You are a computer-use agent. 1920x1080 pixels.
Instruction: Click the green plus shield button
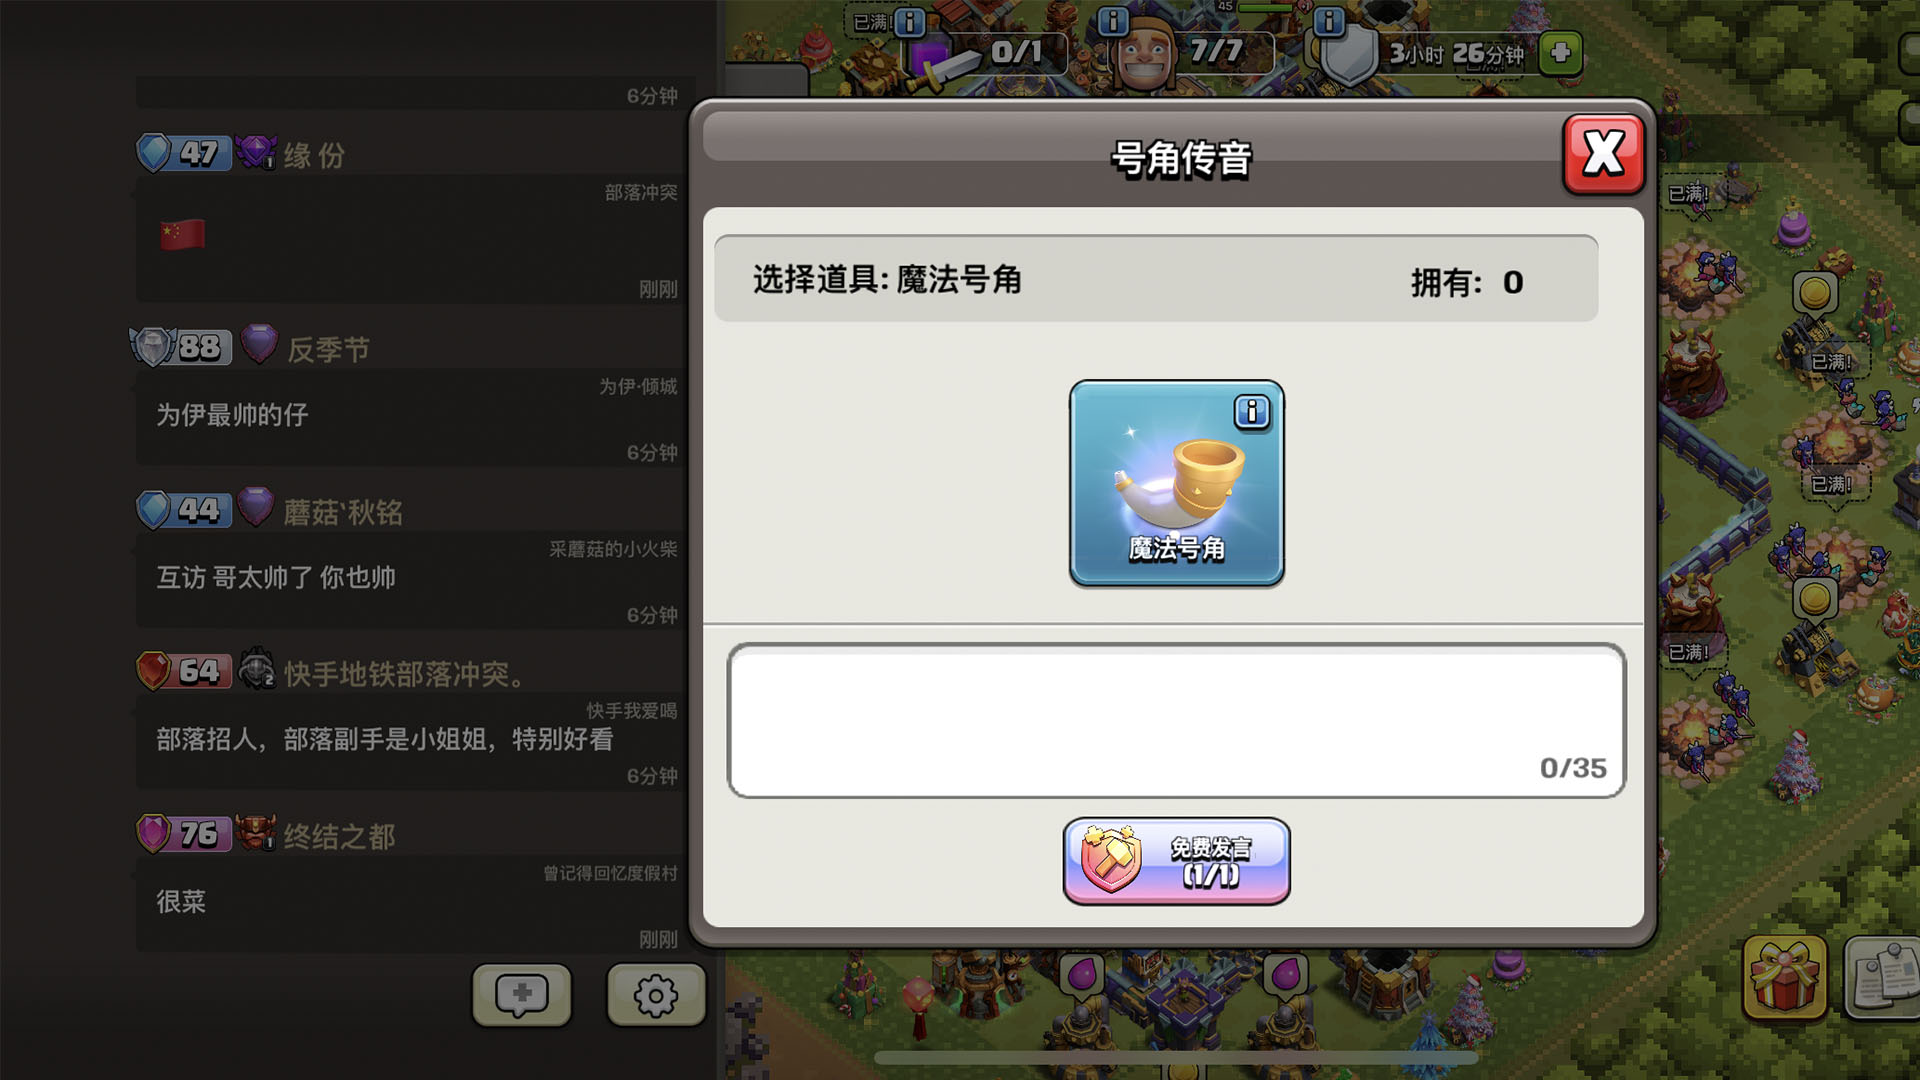[1560, 53]
